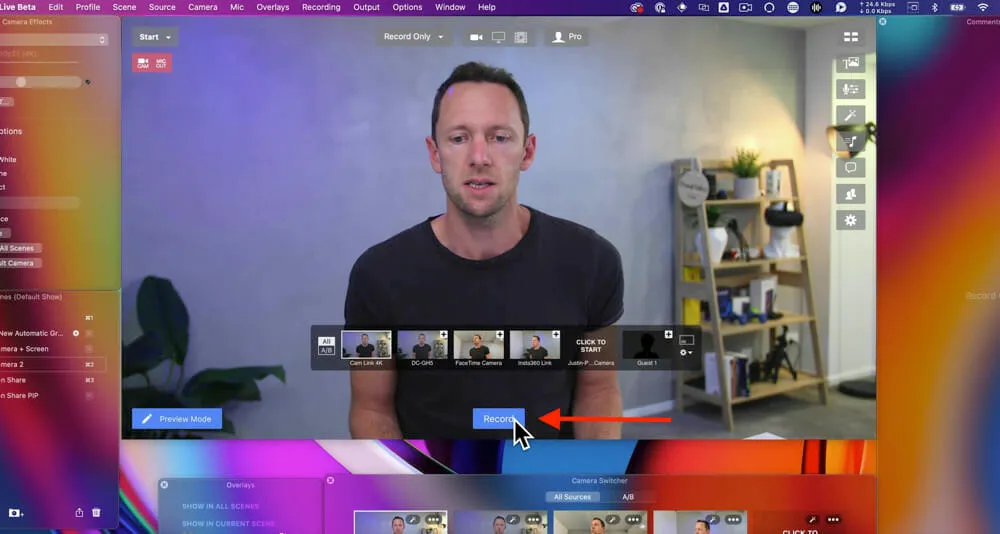
Task: Expand the camera switcher gear dropdown
Action: 686,353
